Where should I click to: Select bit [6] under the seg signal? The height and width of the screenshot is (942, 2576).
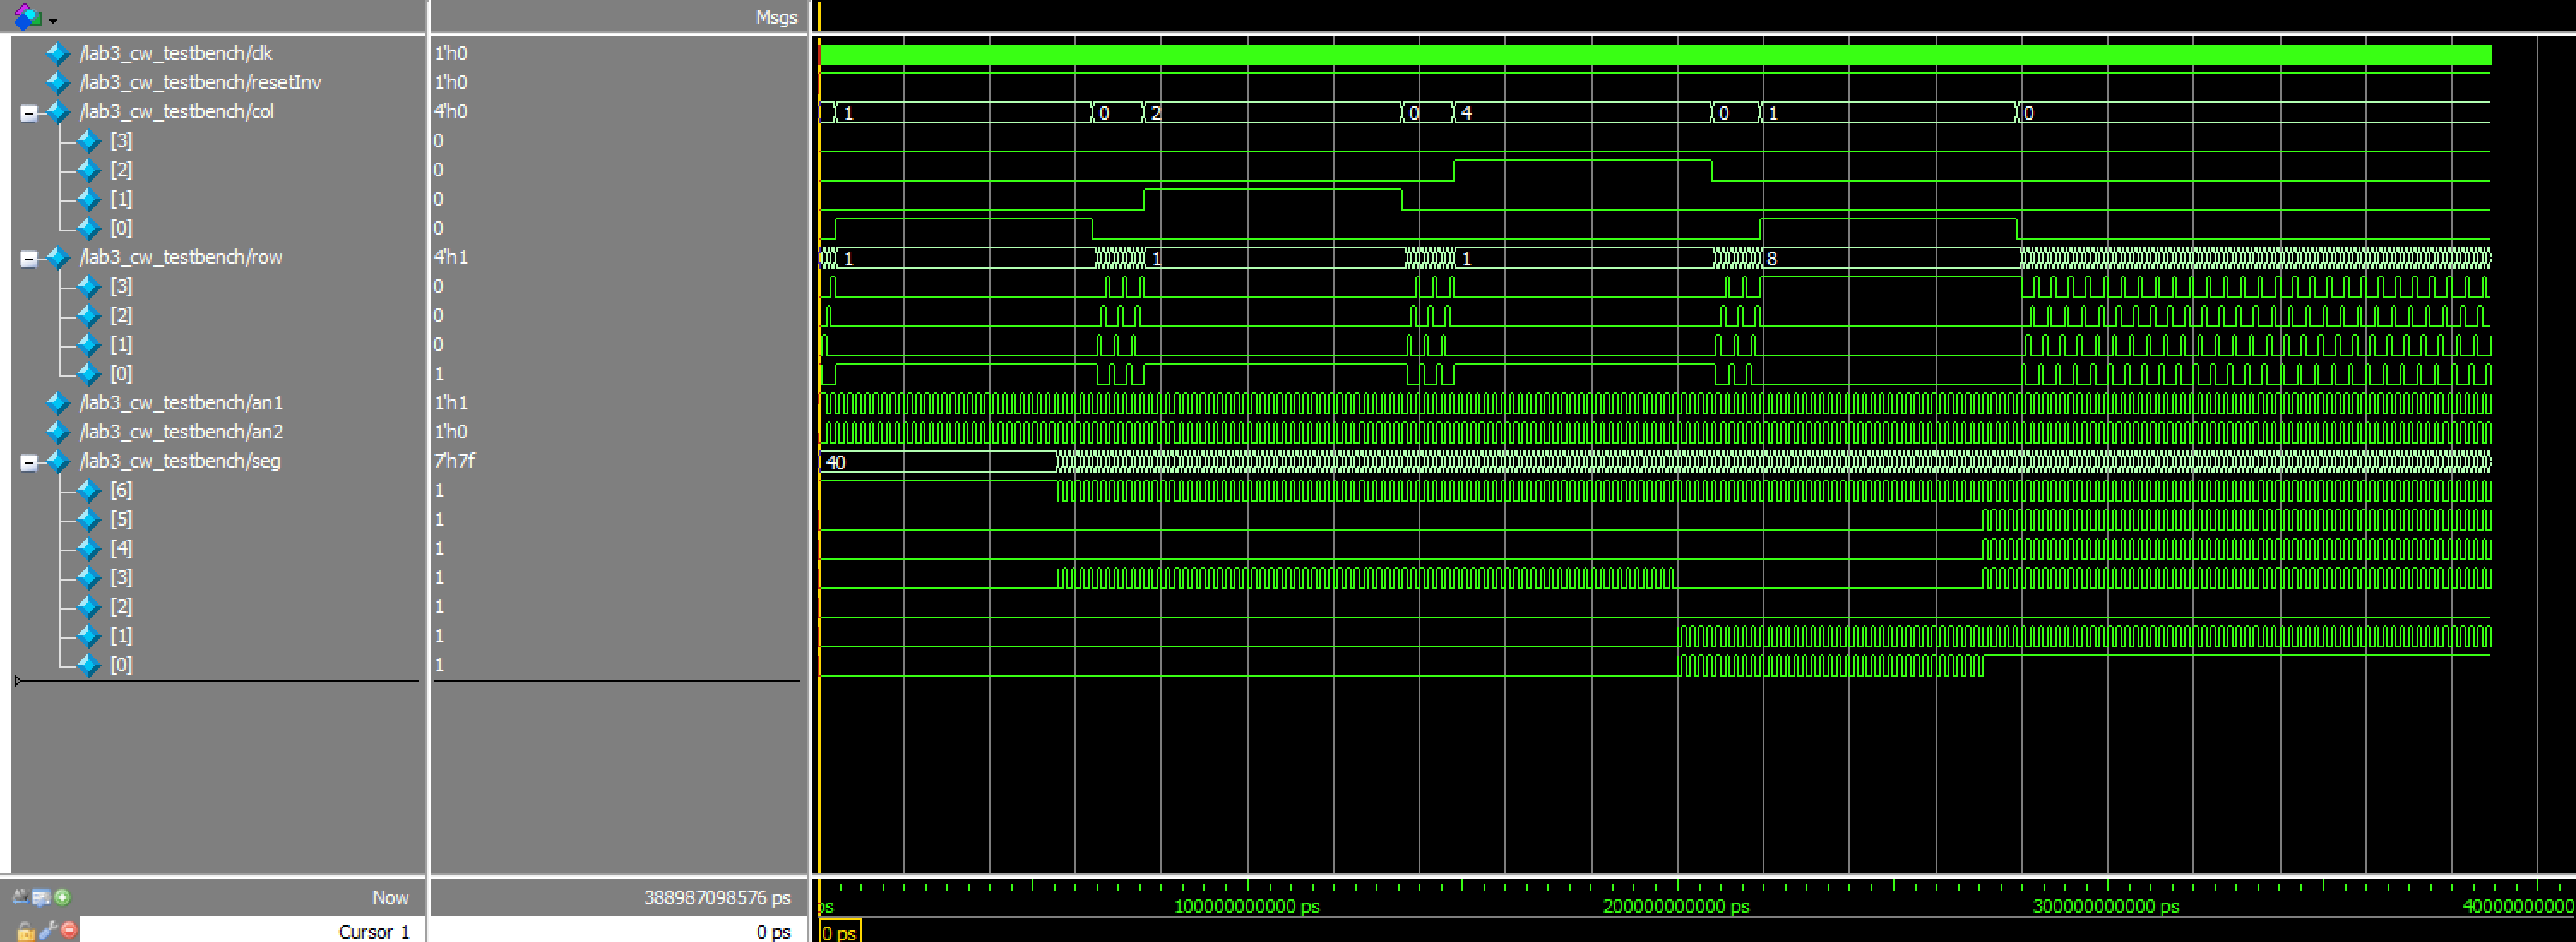(121, 490)
